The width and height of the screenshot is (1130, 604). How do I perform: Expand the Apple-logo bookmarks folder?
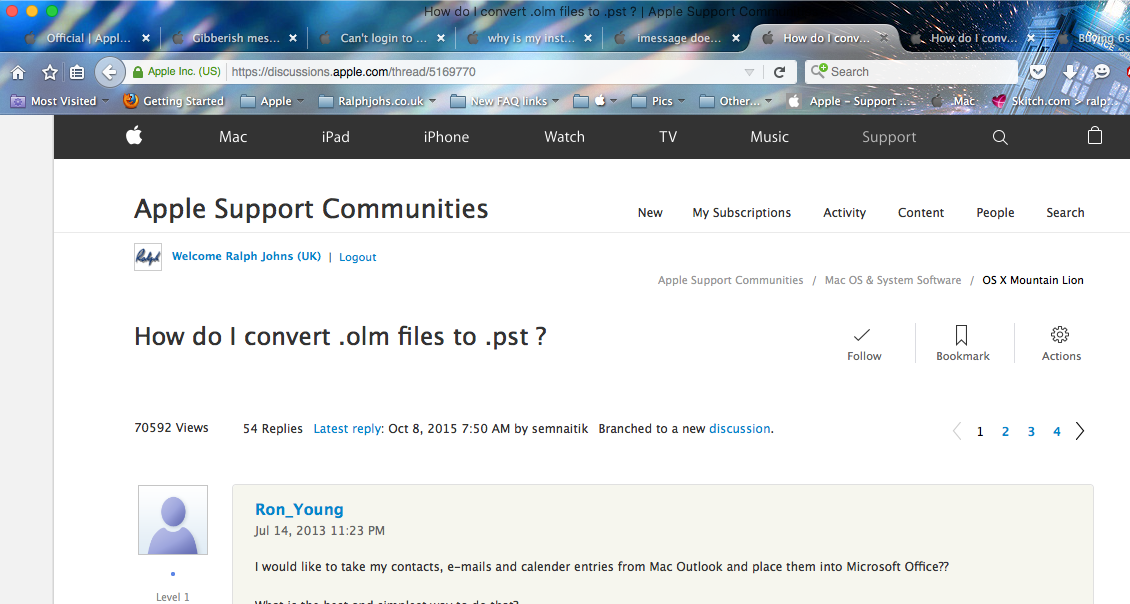click(x=595, y=101)
